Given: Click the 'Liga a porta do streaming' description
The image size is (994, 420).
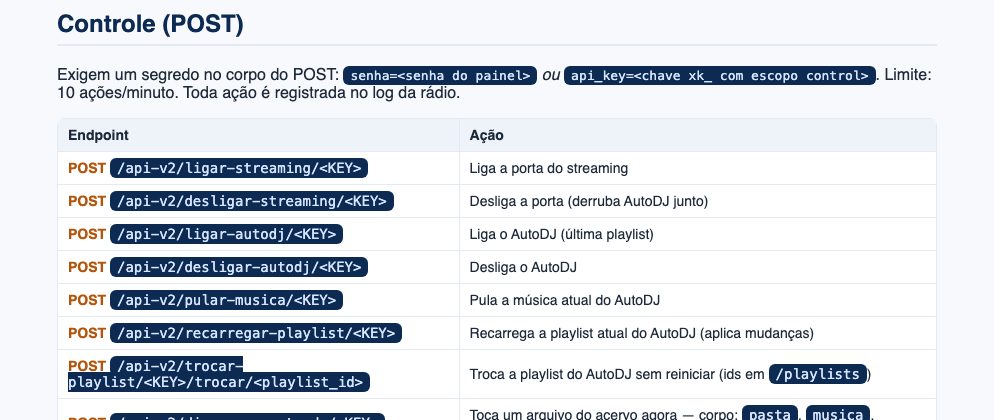Looking at the screenshot, I should click(x=548, y=168).
